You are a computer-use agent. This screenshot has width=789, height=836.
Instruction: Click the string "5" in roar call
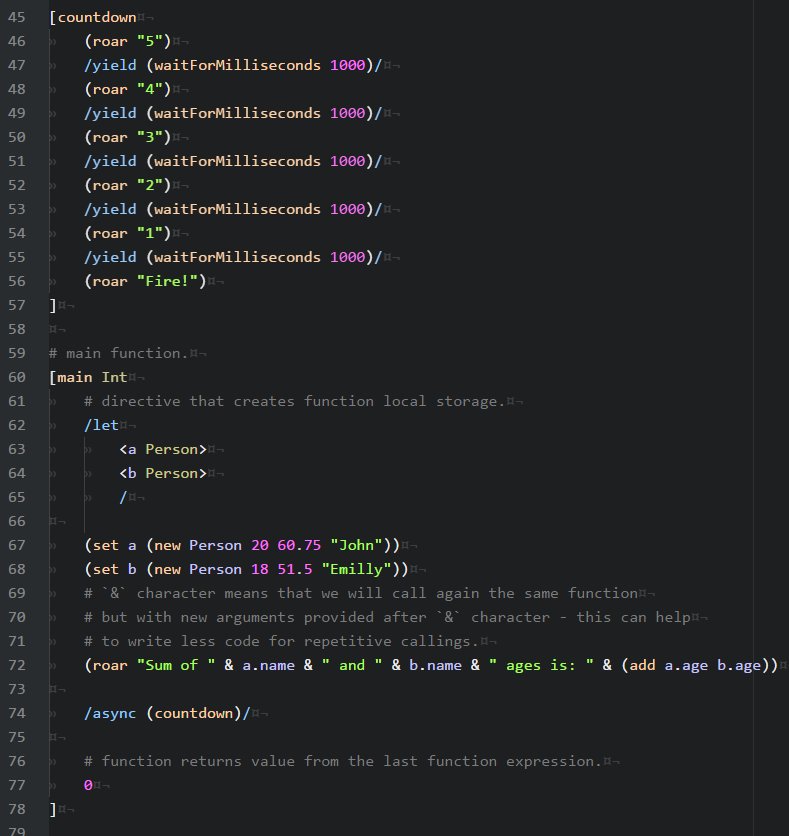coord(150,41)
